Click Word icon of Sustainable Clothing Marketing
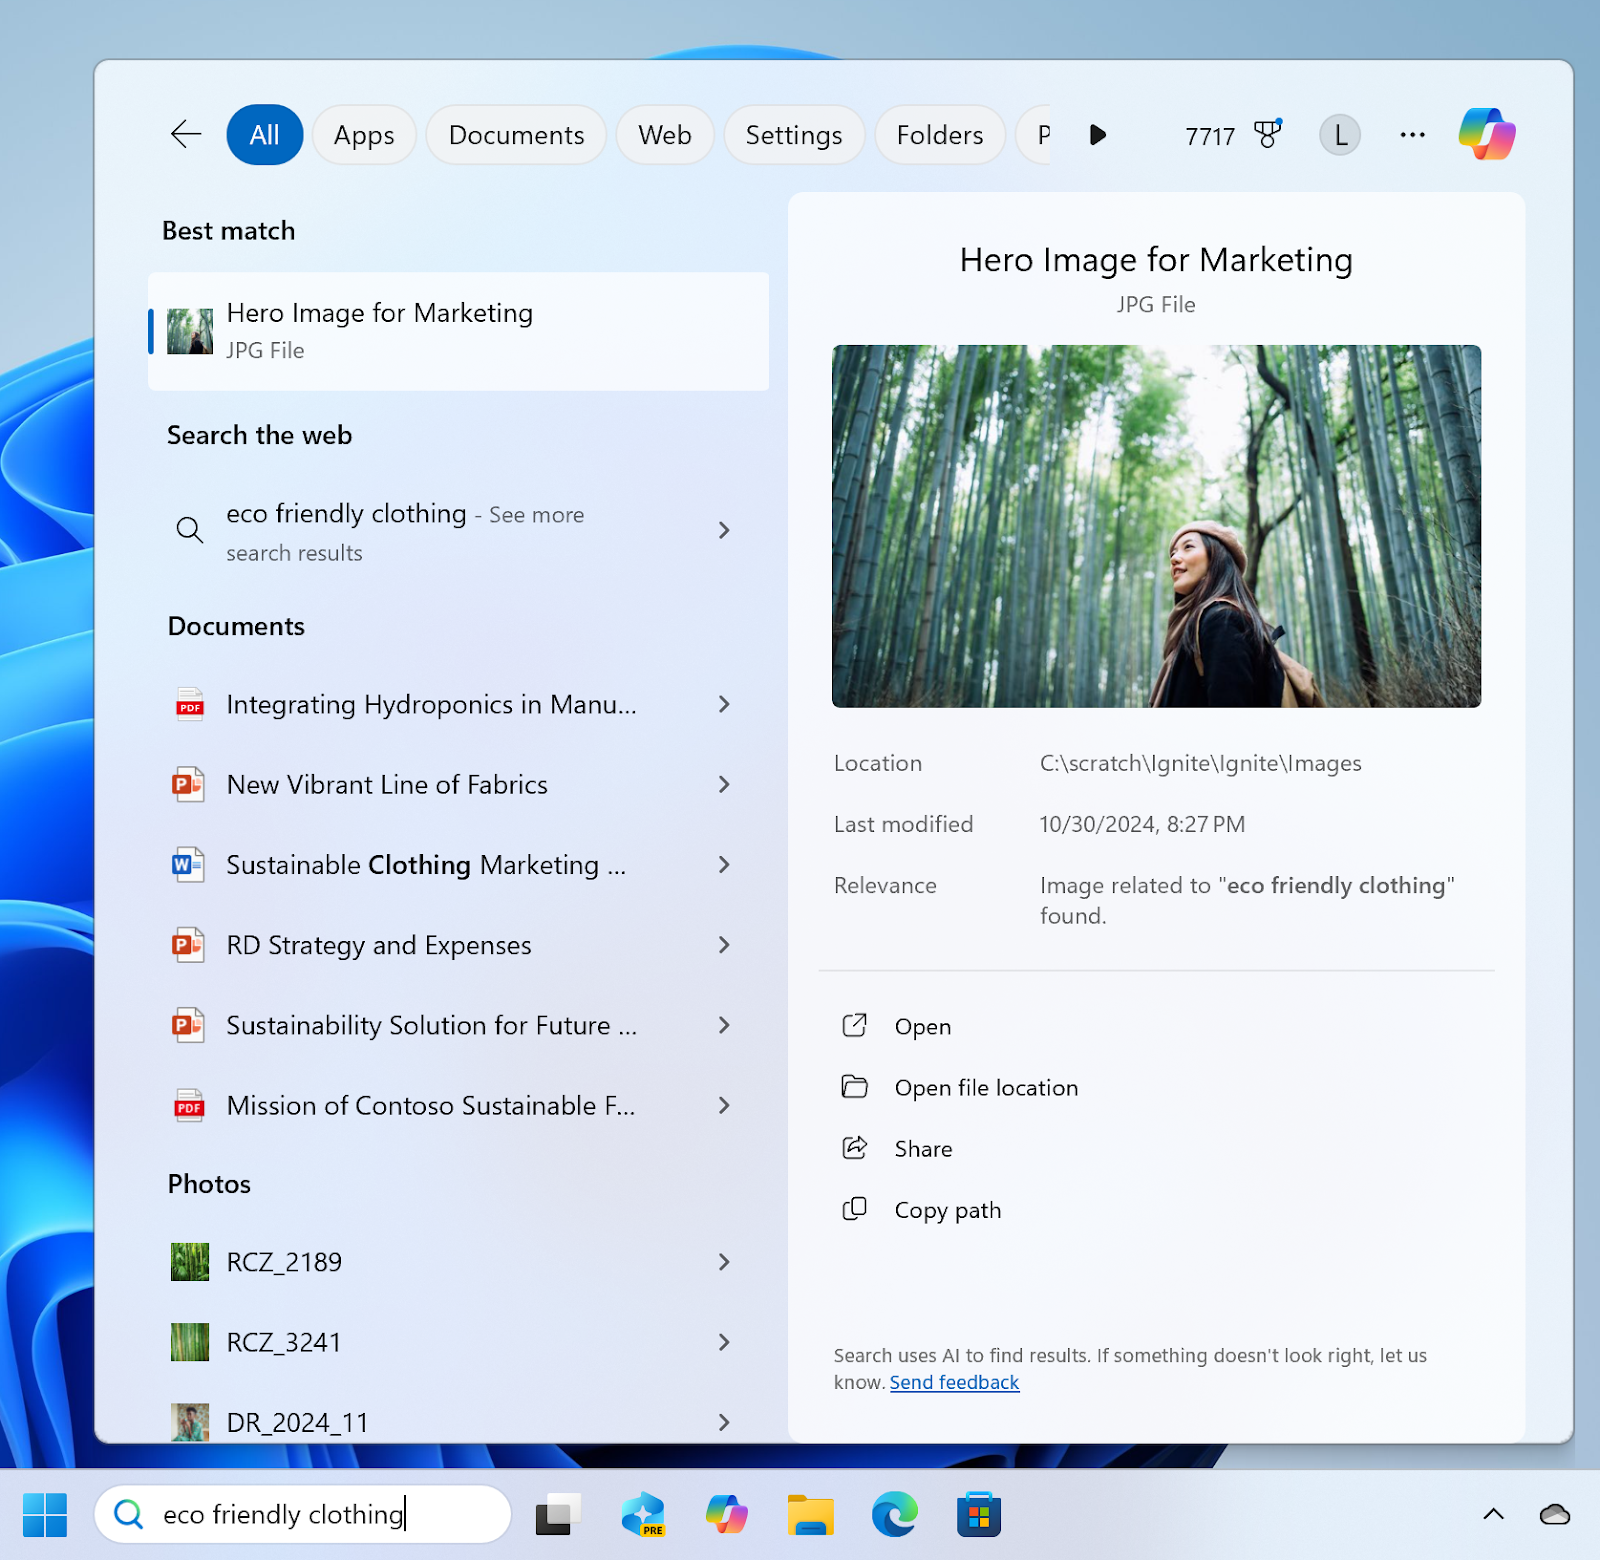 (188, 865)
